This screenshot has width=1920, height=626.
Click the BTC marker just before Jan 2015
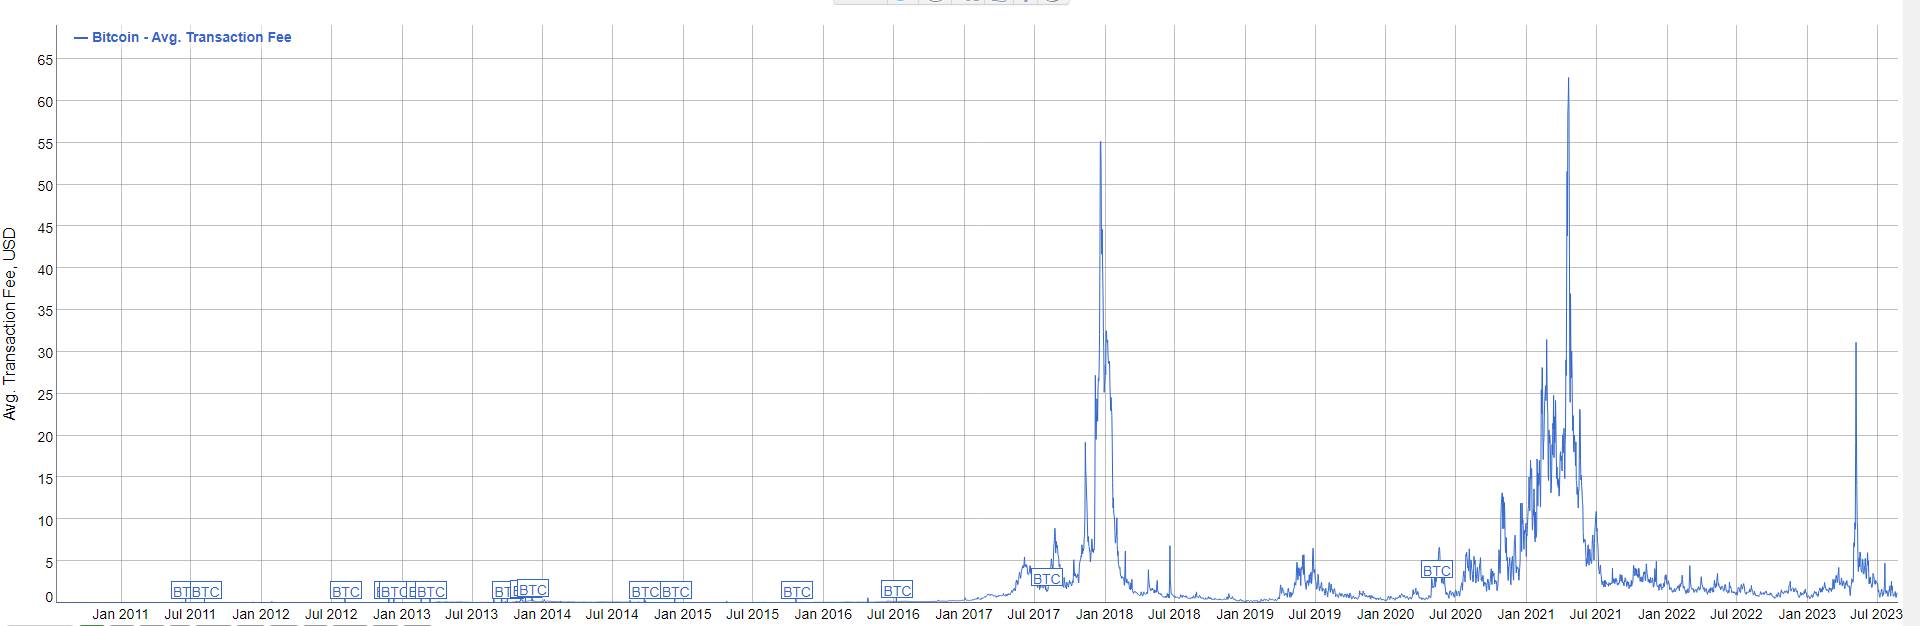[x=676, y=591]
